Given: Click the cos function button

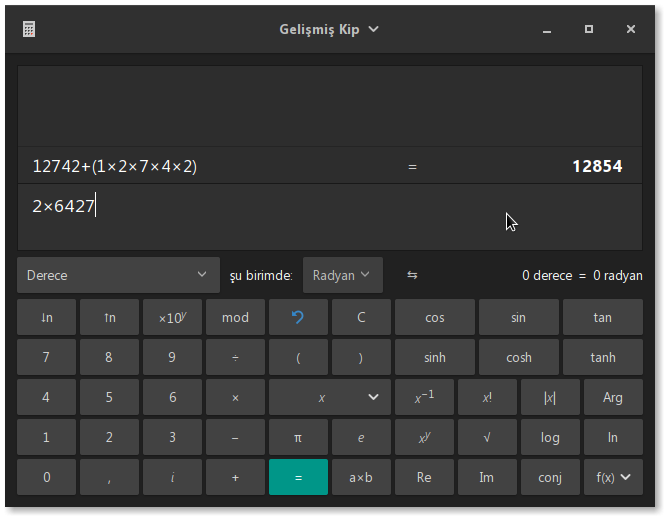Looking at the screenshot, I should point(434,317).
